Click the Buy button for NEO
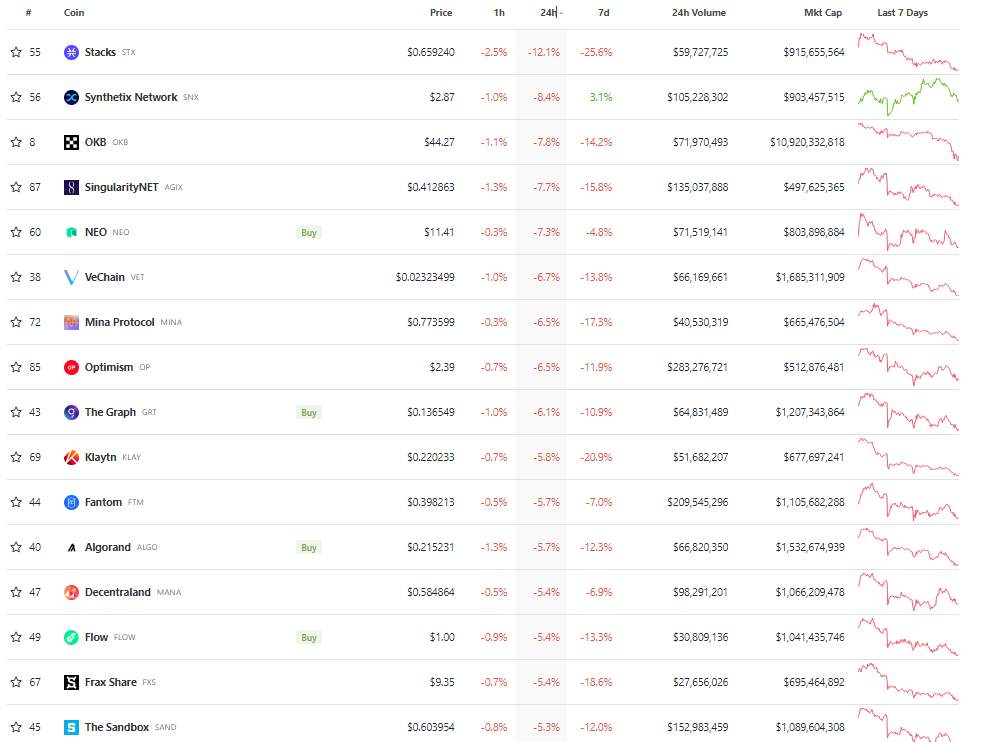982x742 pixels. pyautogui.click(x=309, y=232)
